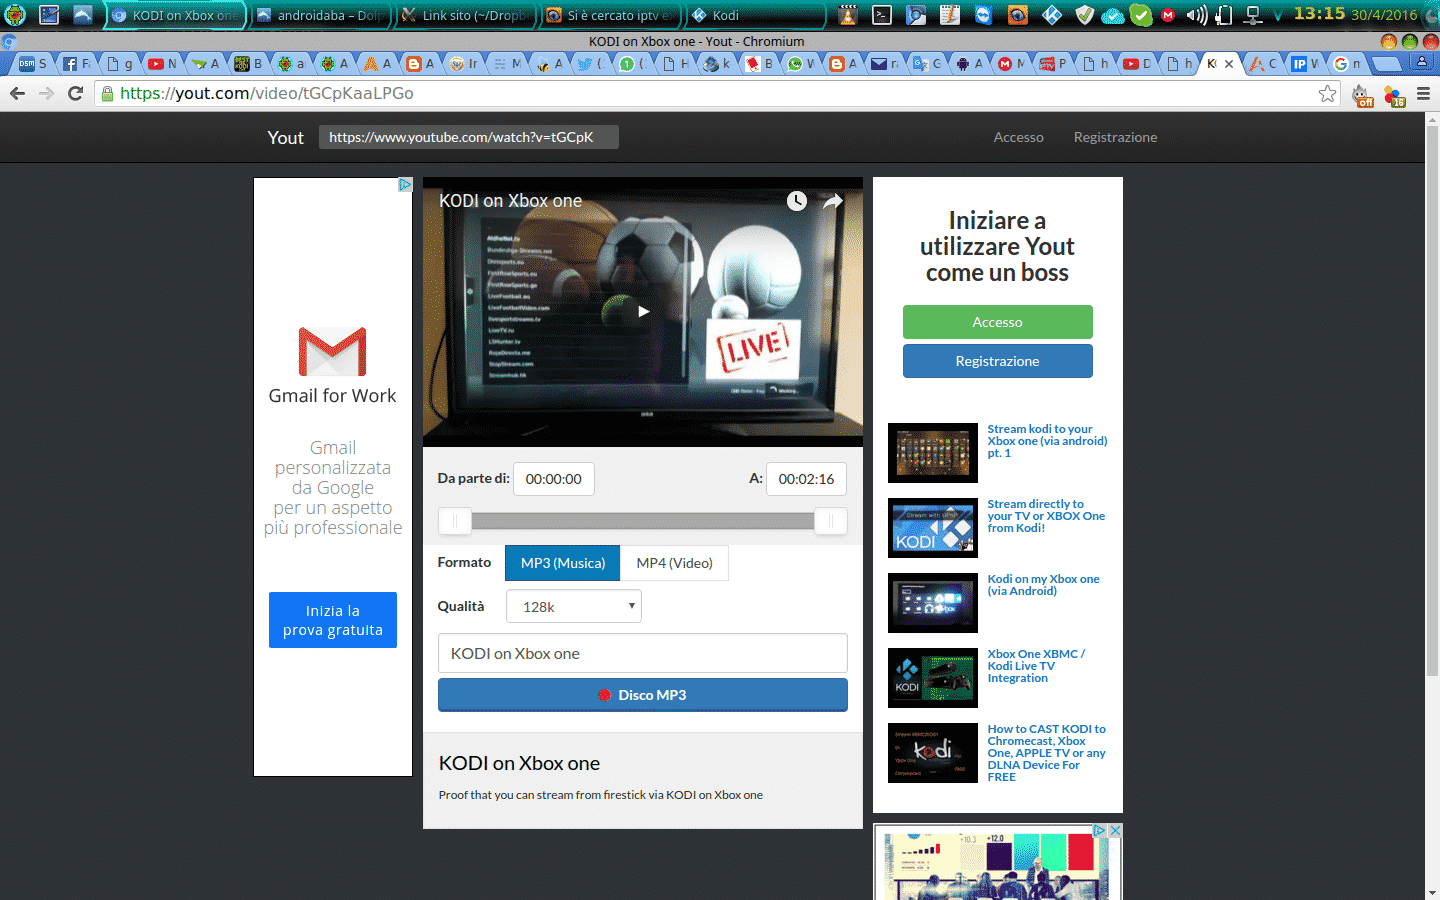Image resolution: width=1440 pixels, height=900 pixels.
Task: Launch VLC from the top panel
Action: (x=848, y=15)
